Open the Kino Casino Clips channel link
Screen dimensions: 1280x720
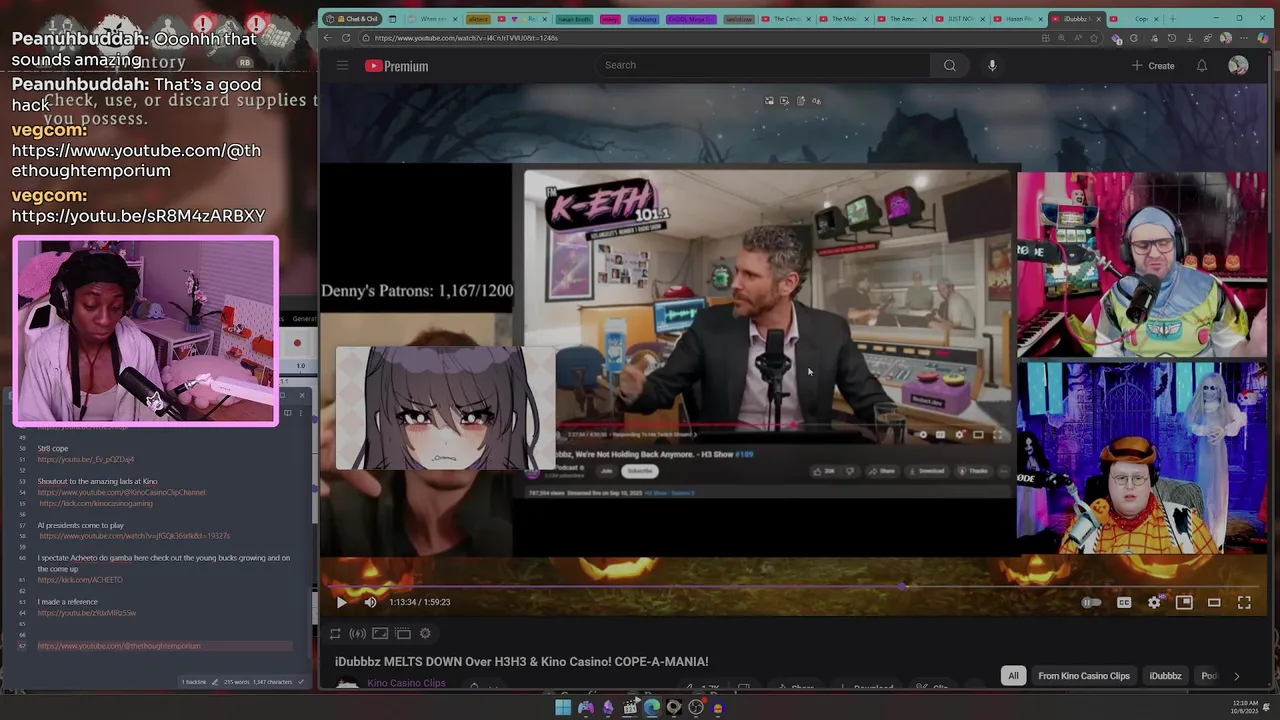click(406, 683)
